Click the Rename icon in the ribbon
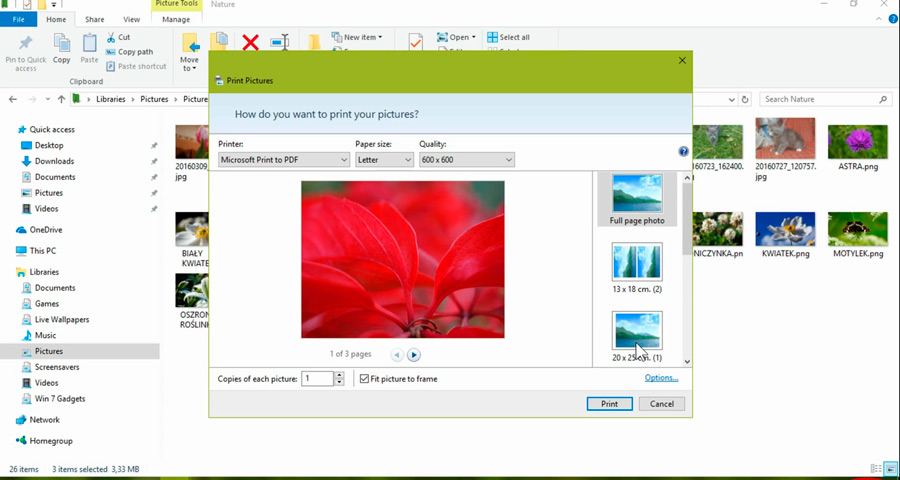900x480 pixels. click(x=280, y=42)
